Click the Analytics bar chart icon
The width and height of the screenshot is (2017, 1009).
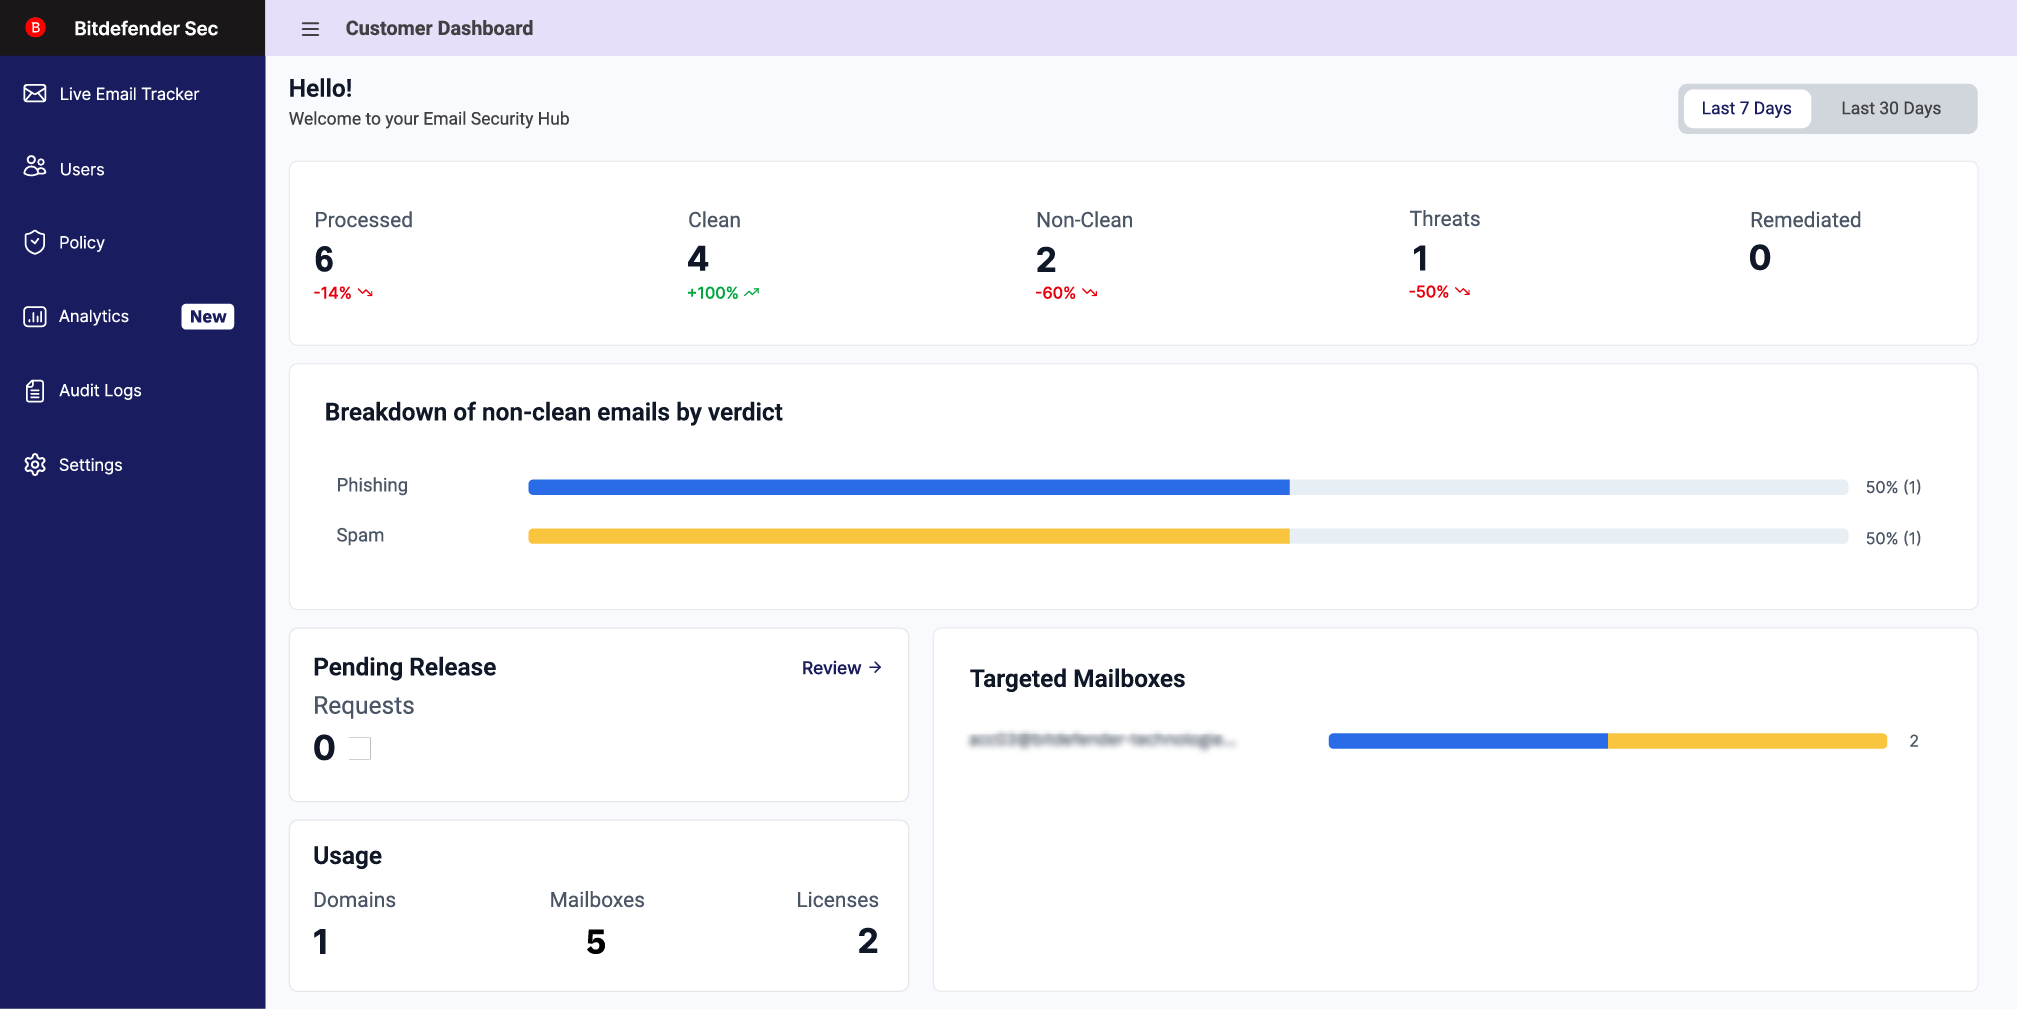[x=35, y=317]
